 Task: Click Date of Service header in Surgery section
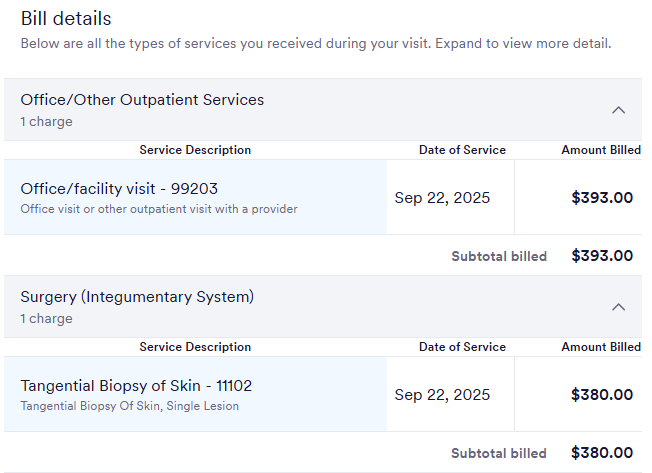point(462,347)
